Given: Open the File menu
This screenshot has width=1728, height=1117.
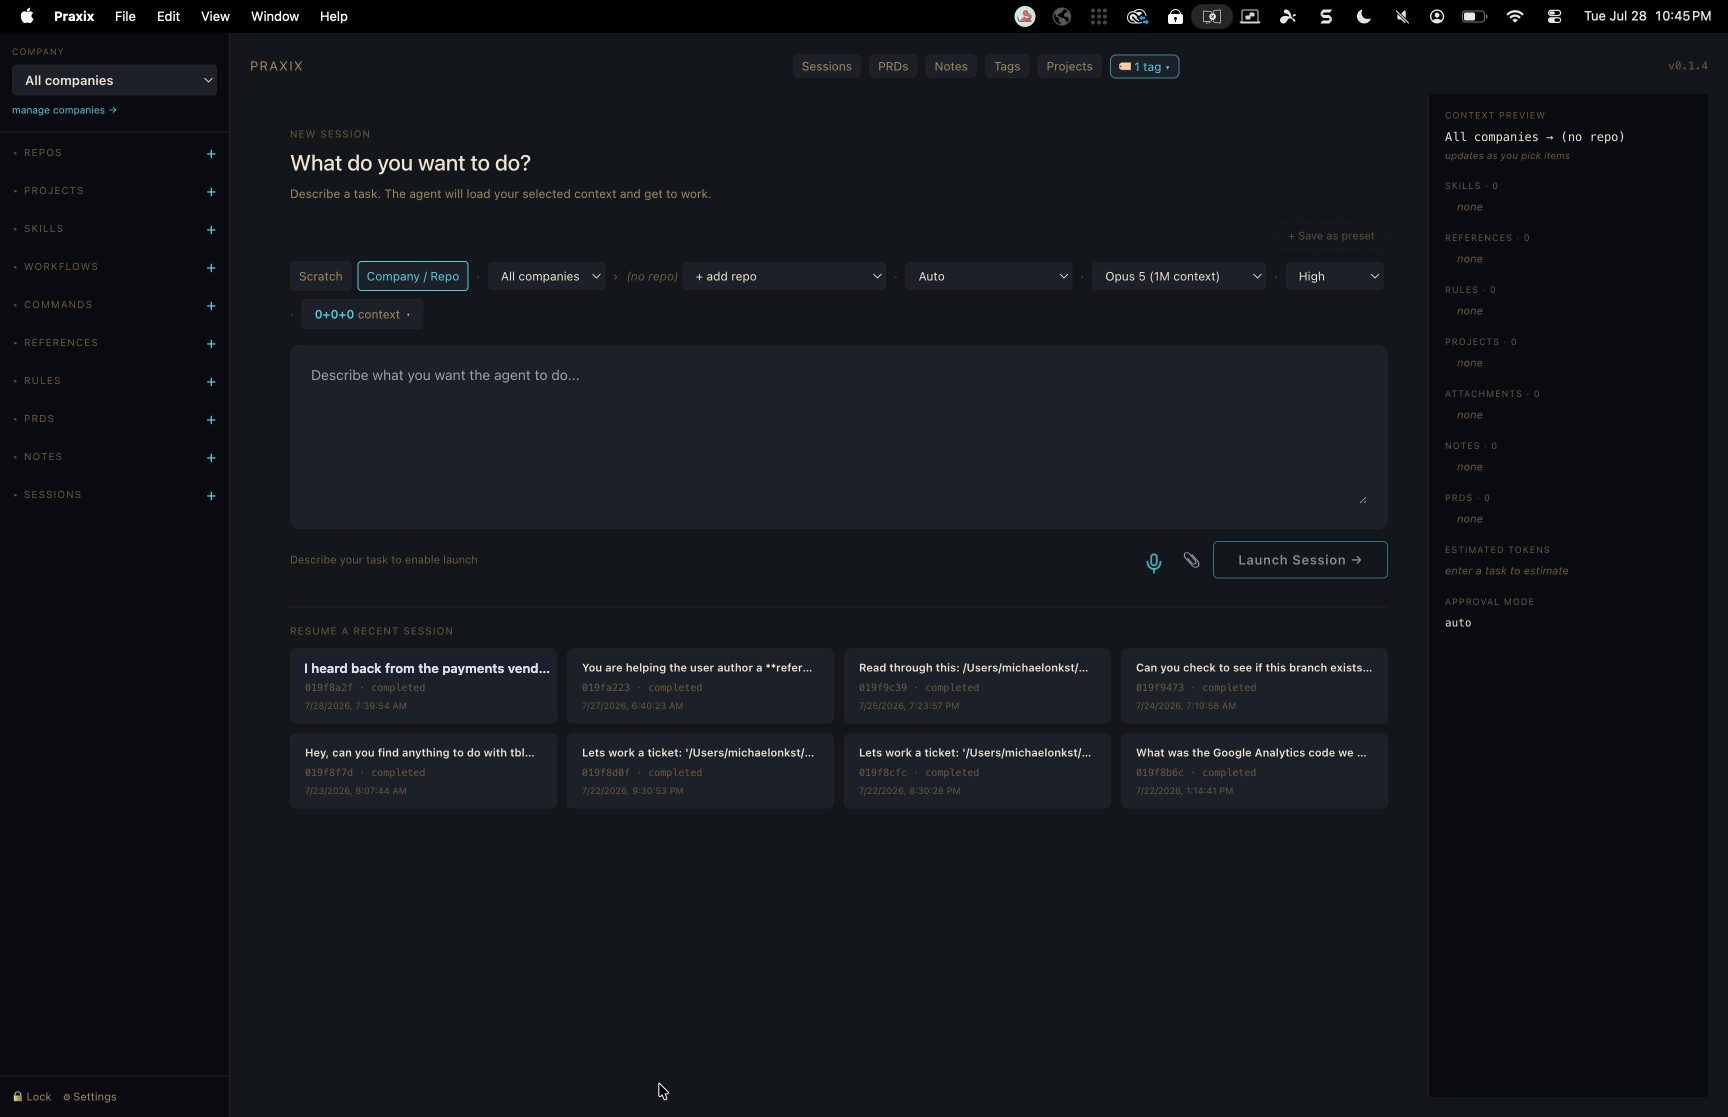Looking at the screenshot, I should [x=125, y=16].
